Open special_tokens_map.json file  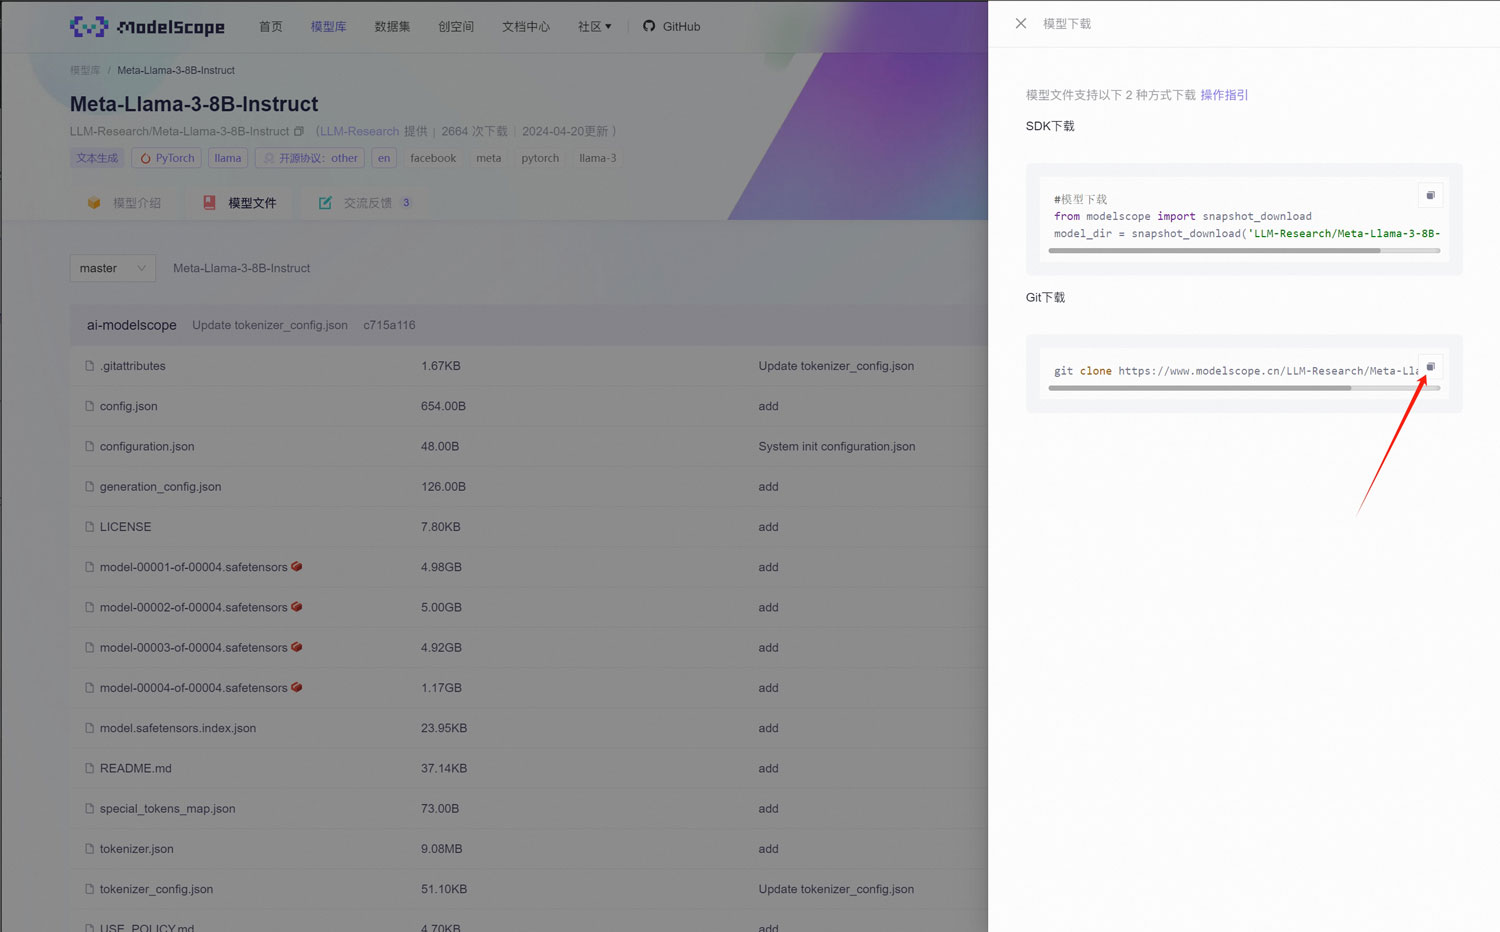[168, 808]
